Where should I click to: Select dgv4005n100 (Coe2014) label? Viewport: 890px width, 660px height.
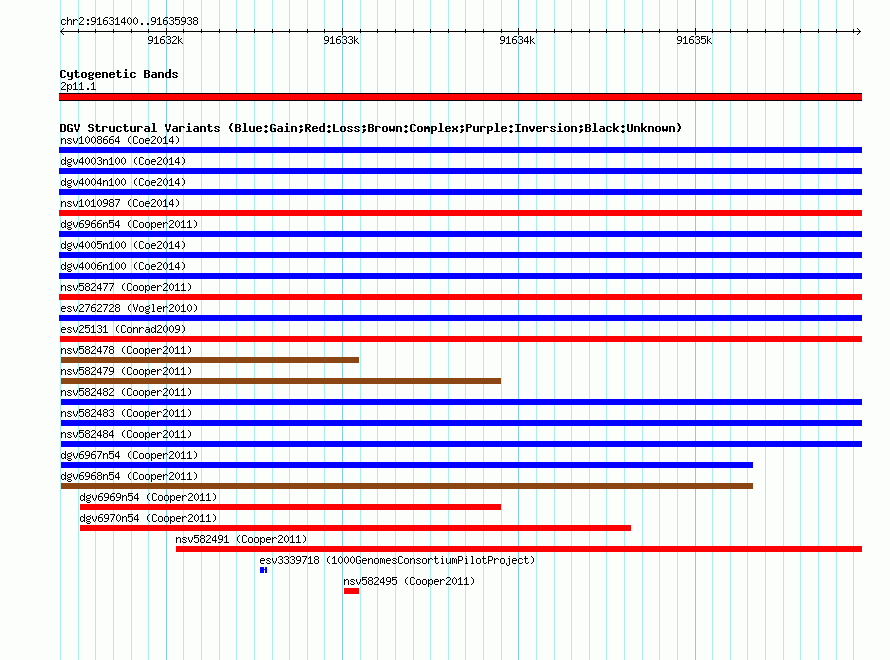coord(123,245)
